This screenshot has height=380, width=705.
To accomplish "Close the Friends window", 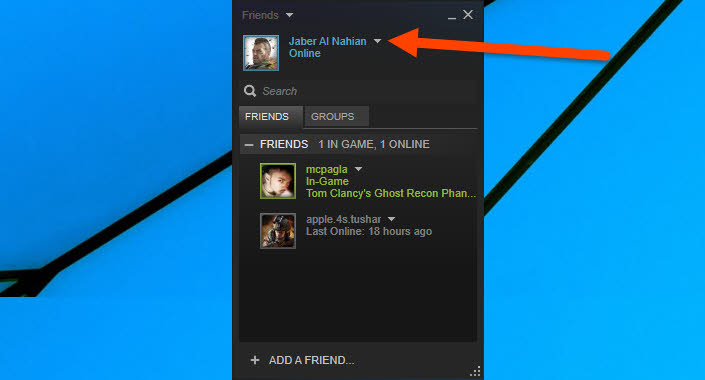I will click(x=468, y=15).
